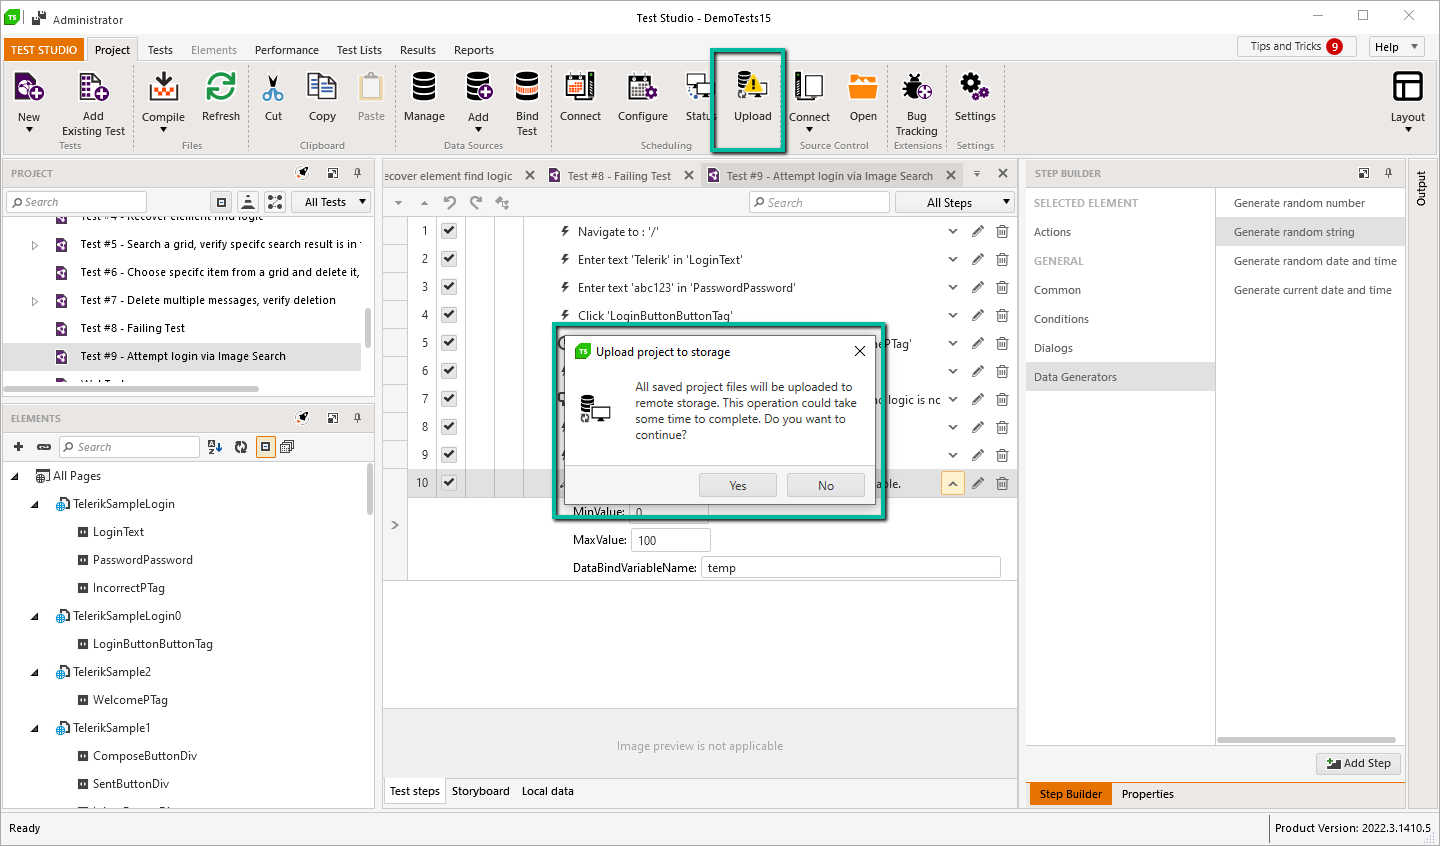This screenshot has width=1440, height=846.
Task: Open Configure scheduling icon
Action: 642,88
